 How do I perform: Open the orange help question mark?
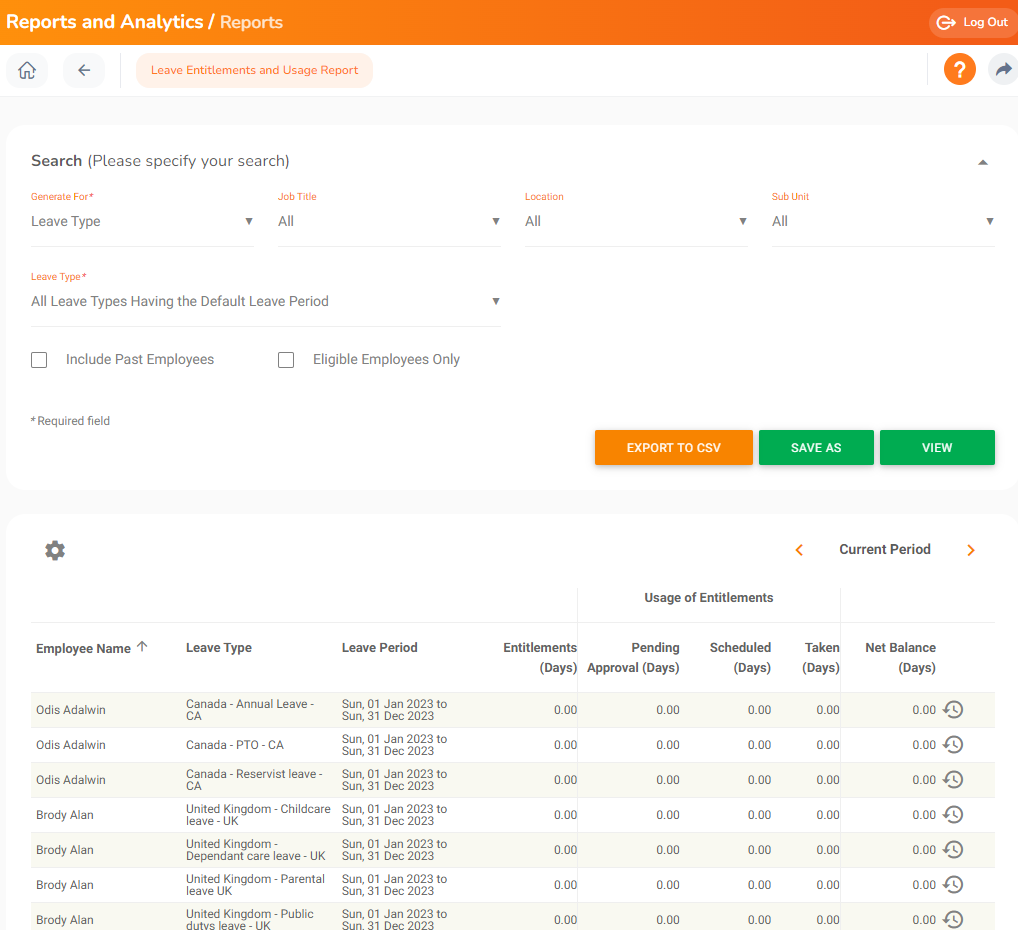tap(960, 69)
